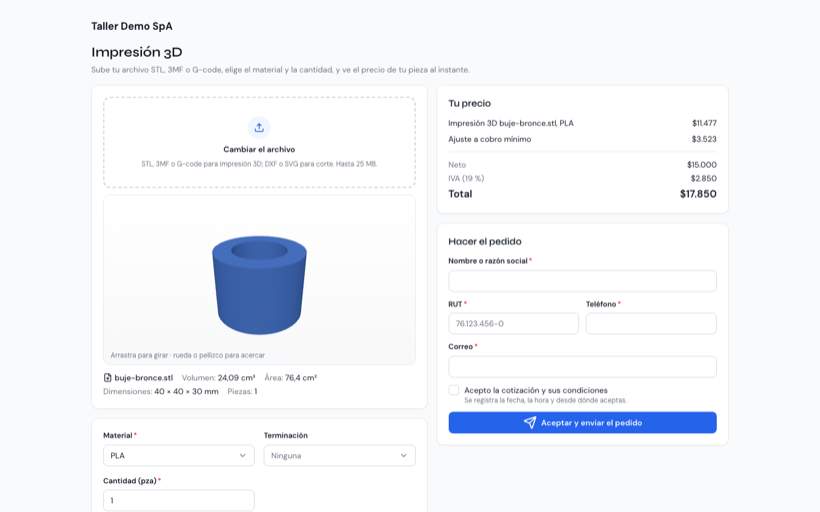Click the total price '$17.850'
The height and width of the screenshot is (512, 820).
point(698,194)
